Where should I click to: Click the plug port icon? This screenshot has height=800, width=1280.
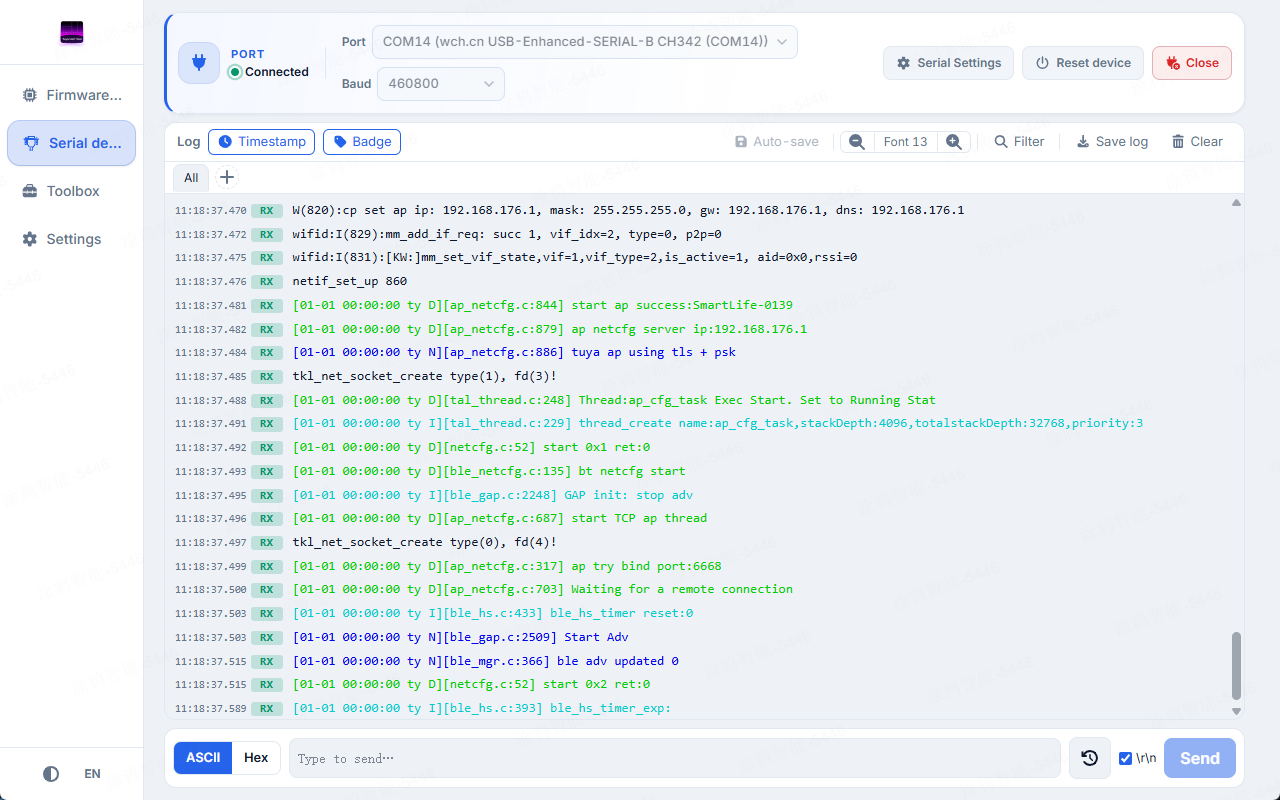pos(199,63)
